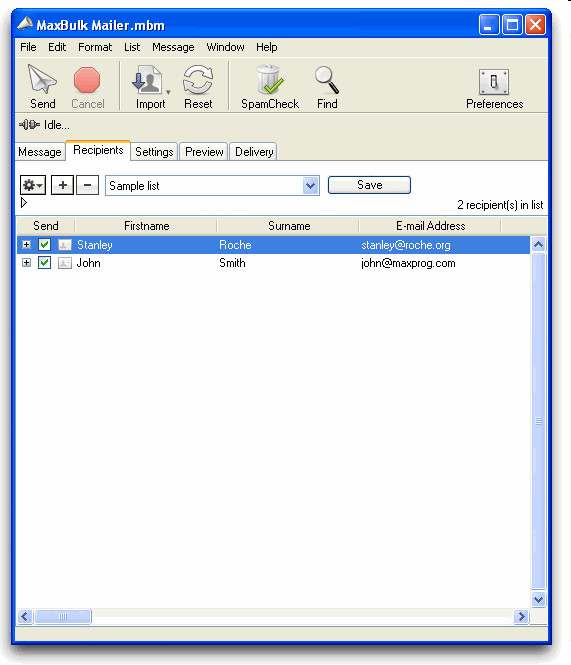571x665 pixels.
Task: Run SpamCheck trash can icon
Action: tap(269, 79)
